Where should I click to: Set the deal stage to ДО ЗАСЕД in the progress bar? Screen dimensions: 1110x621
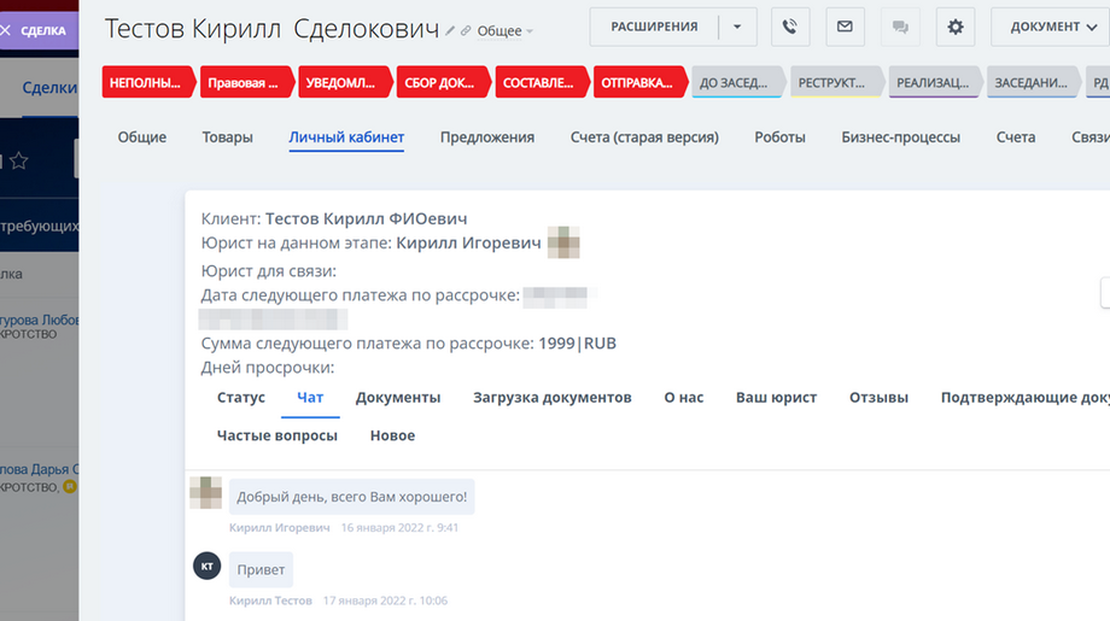coord(737,83)
